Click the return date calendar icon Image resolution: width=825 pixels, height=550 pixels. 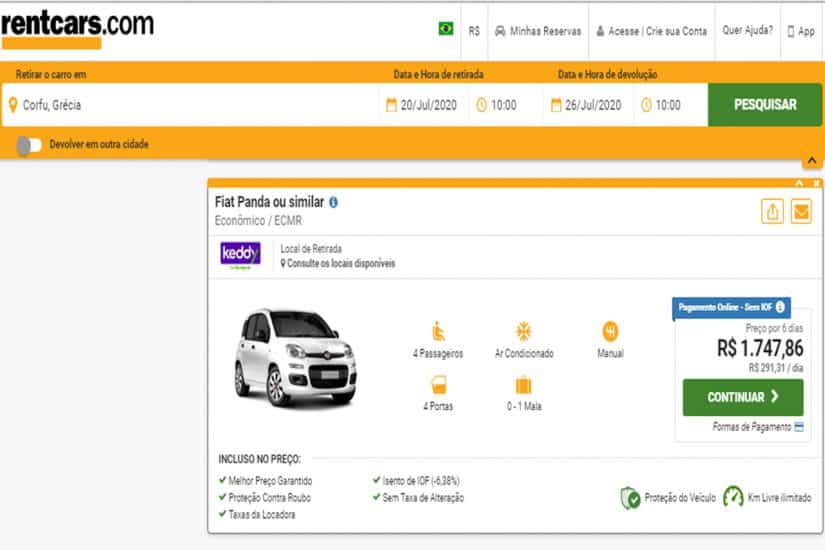(x=556, y=105)
